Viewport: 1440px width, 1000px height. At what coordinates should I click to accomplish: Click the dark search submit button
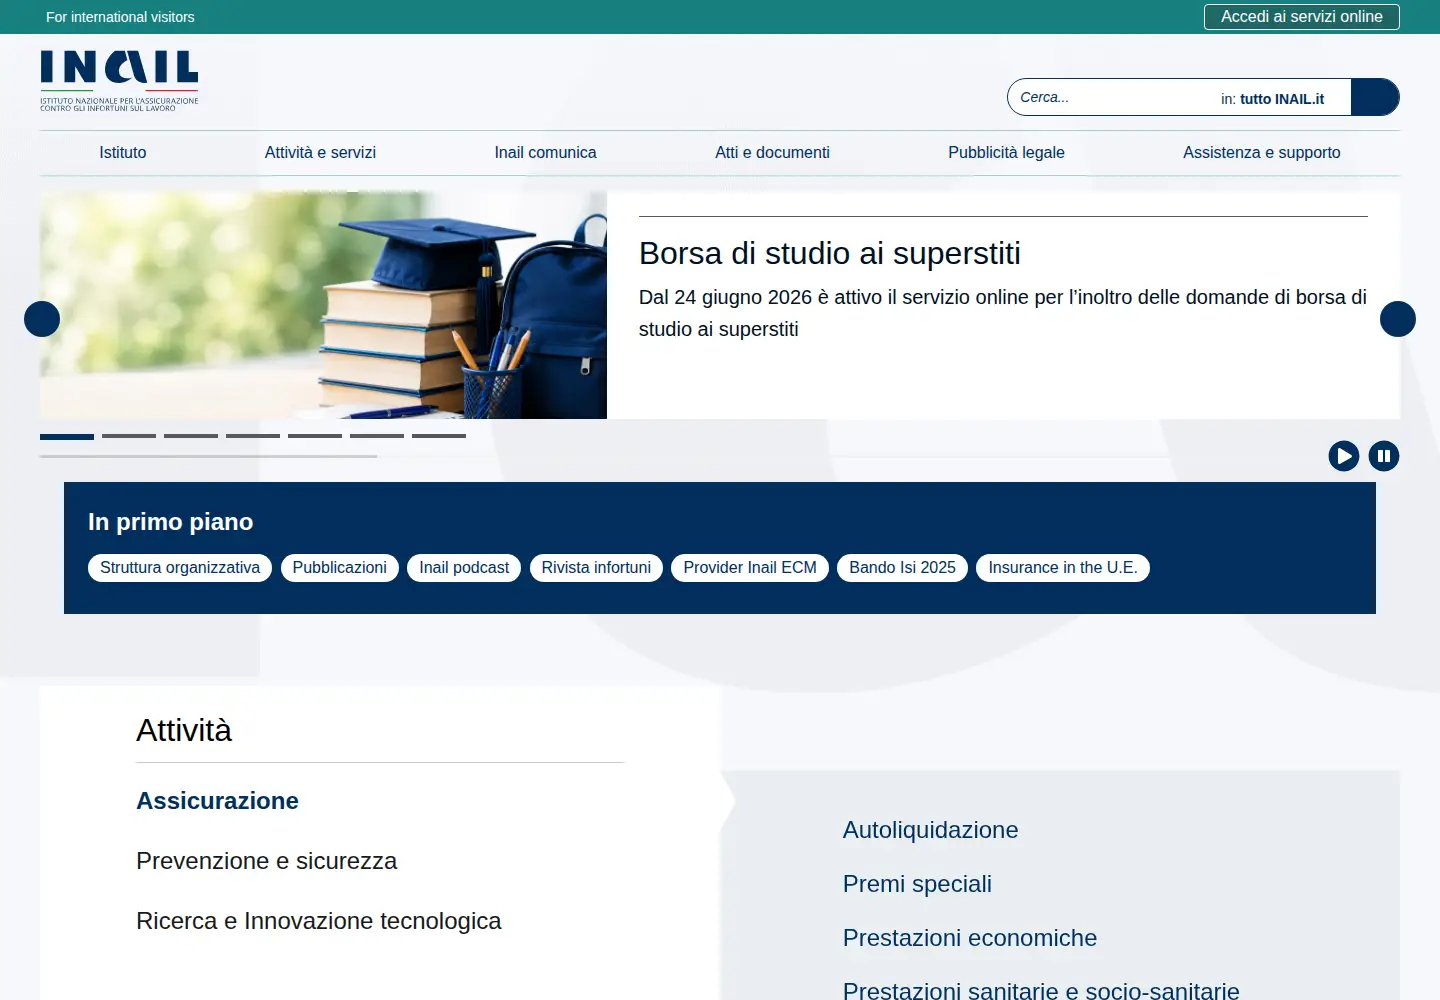(1375, 97)
